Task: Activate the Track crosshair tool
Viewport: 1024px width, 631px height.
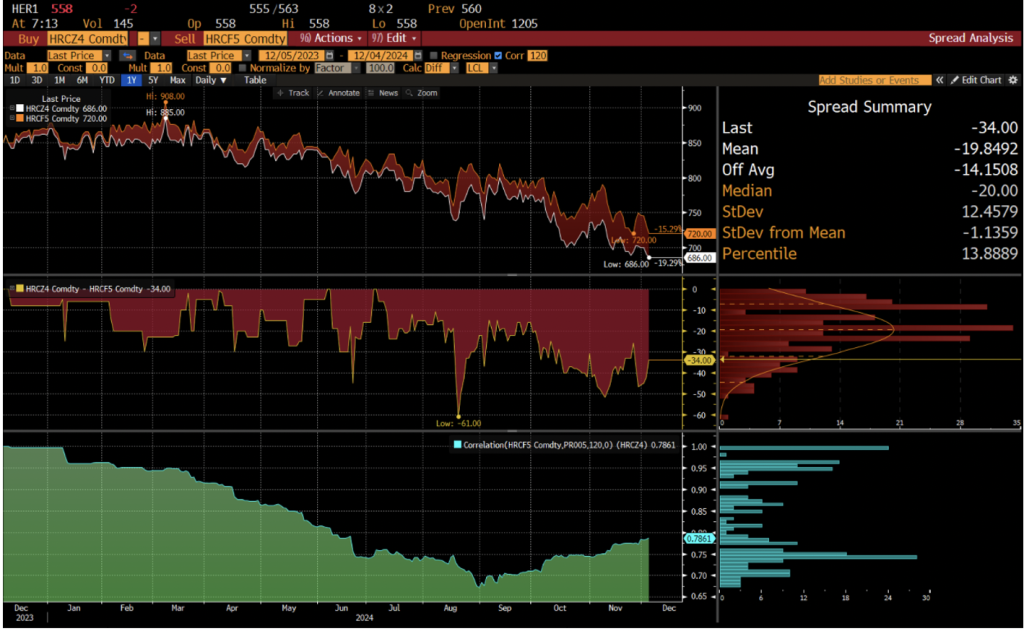Action: (x=294, y=92)
